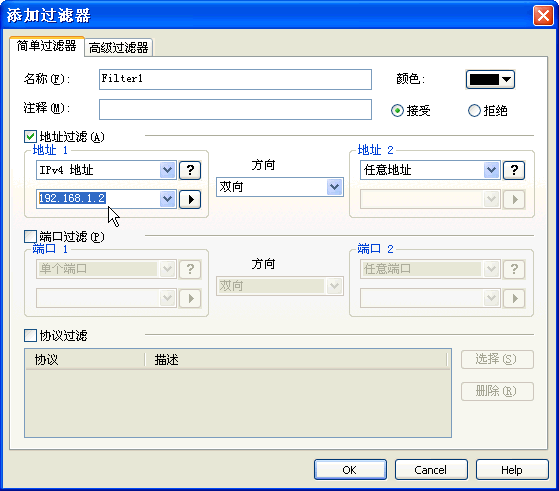Click the arrow button next to 192.168.1.2
The width and height of the screenshot is (559, 491).
190,199
